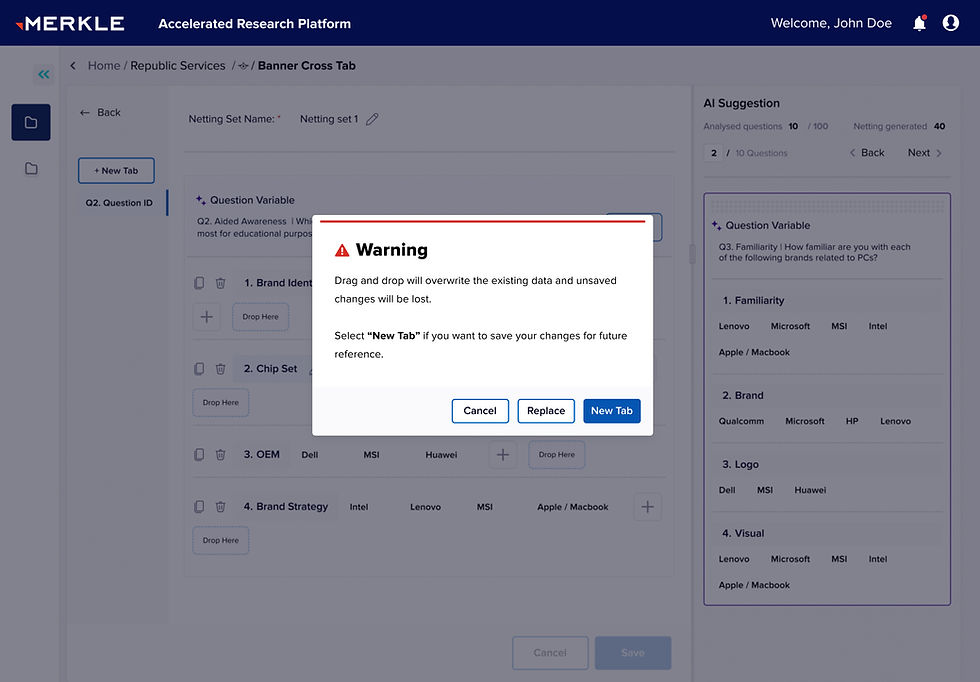
Task: Open the second folder icon in sidebar
Action: click(31, 168)
